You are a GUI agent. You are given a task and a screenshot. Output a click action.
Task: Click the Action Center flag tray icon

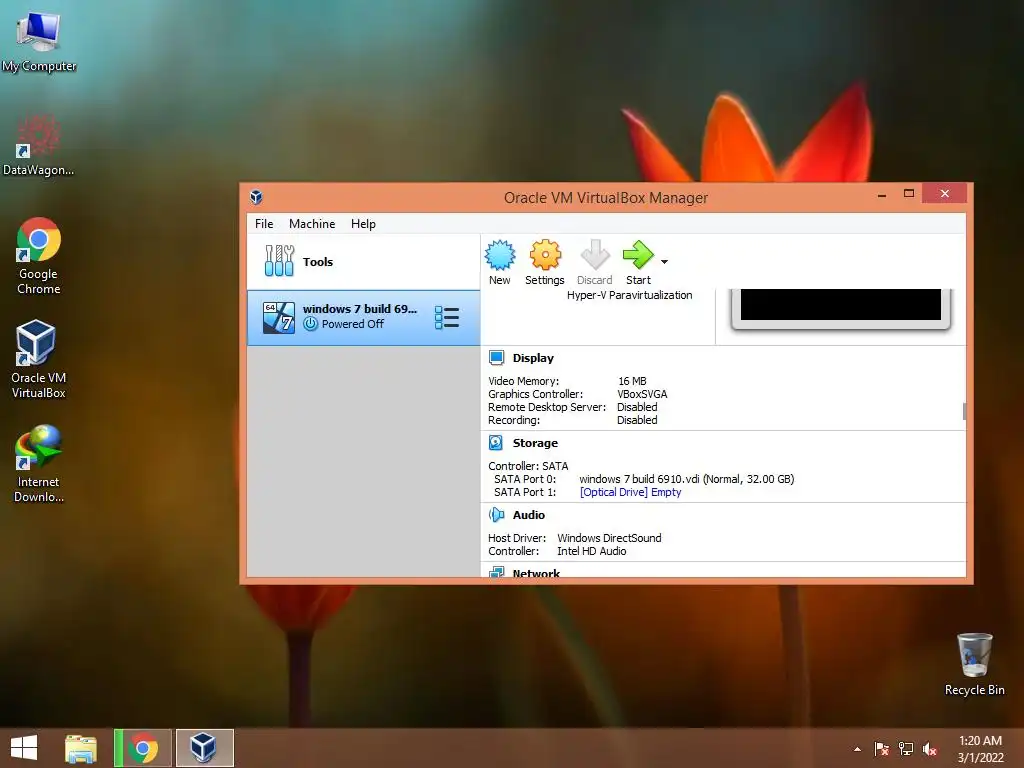882,749
